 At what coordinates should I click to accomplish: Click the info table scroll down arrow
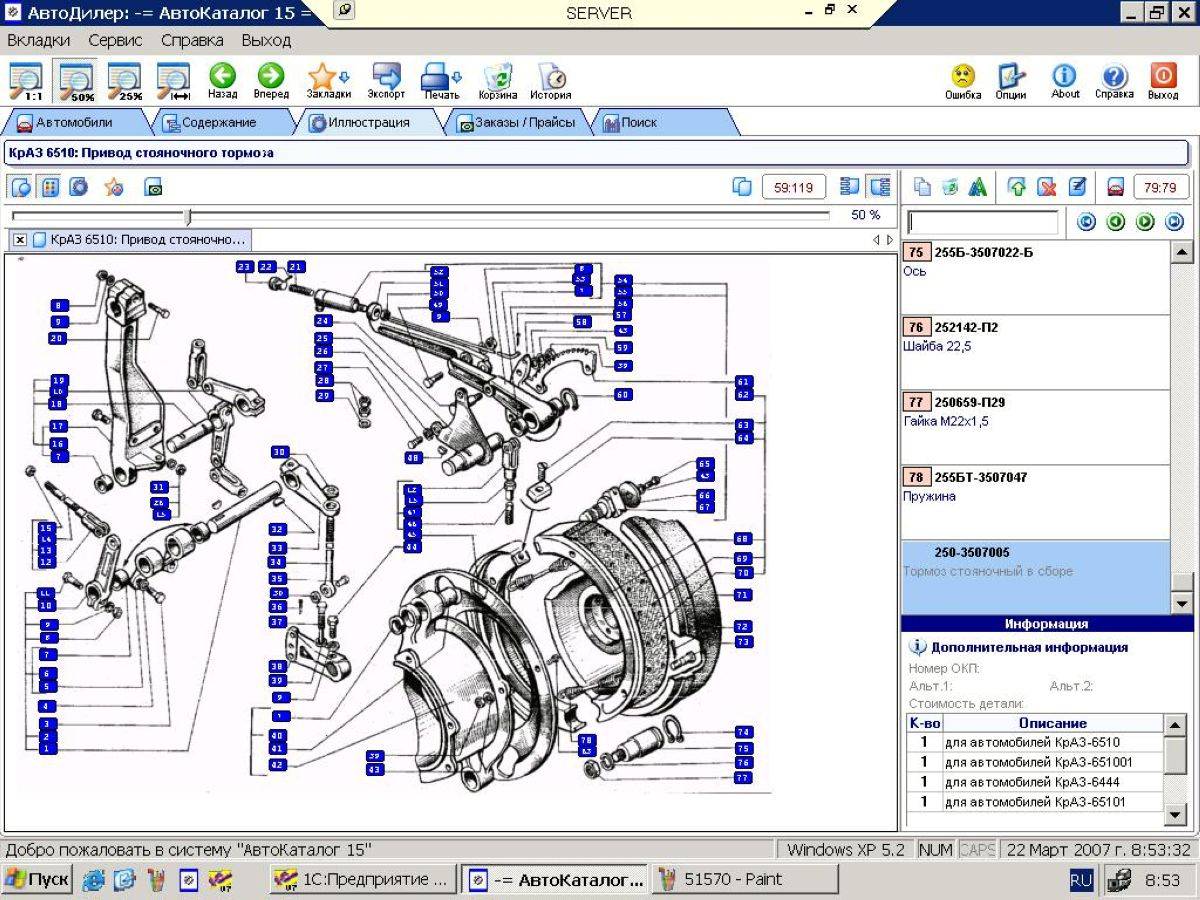1176,813
